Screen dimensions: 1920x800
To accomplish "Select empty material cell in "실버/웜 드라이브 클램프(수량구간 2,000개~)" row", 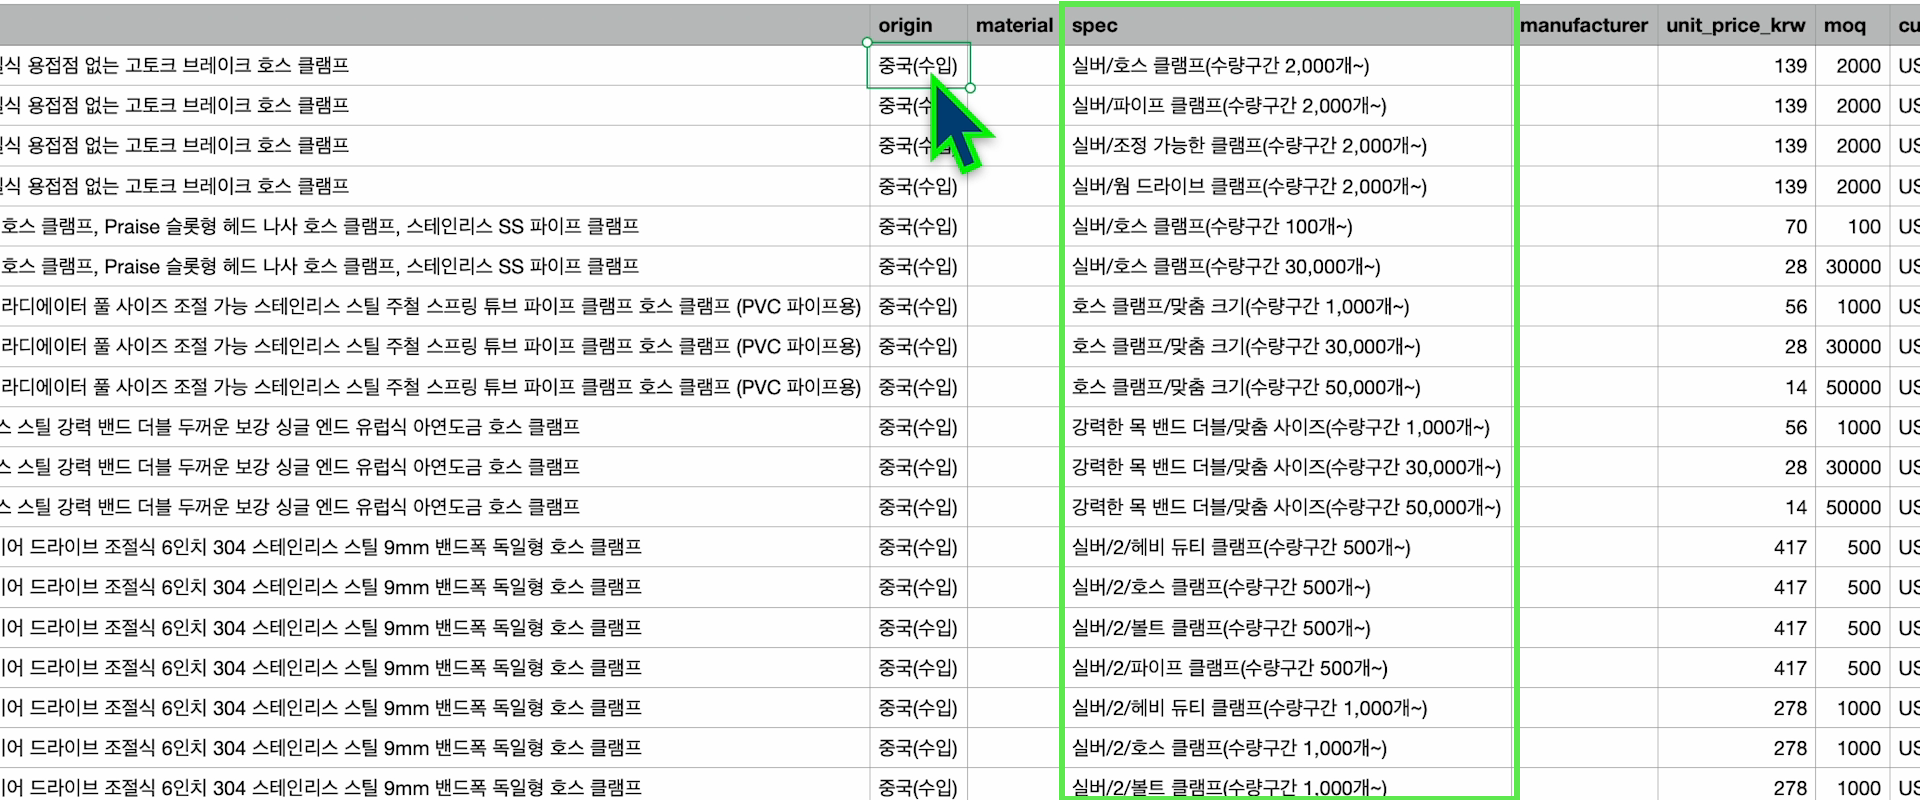I will pyautogui.click(x=1014, y=186).
